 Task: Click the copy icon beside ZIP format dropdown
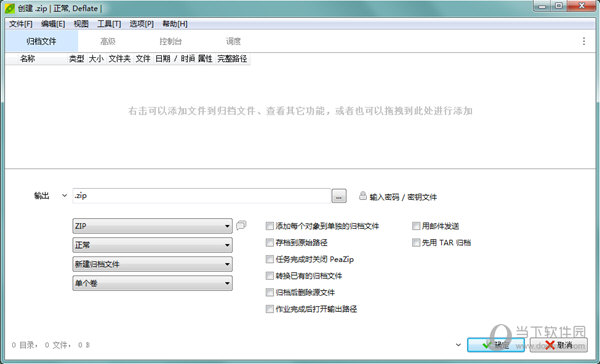(241, 225)
